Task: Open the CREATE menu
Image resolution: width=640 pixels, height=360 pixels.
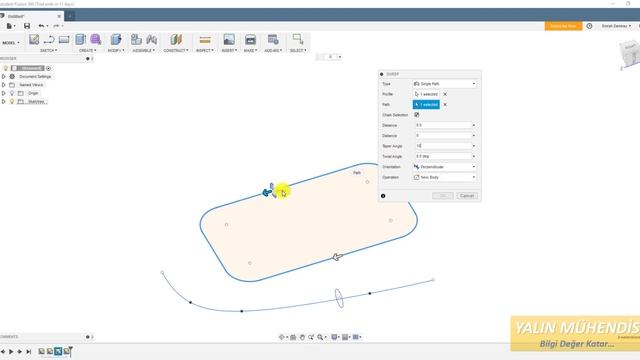Action: [87, 51]
